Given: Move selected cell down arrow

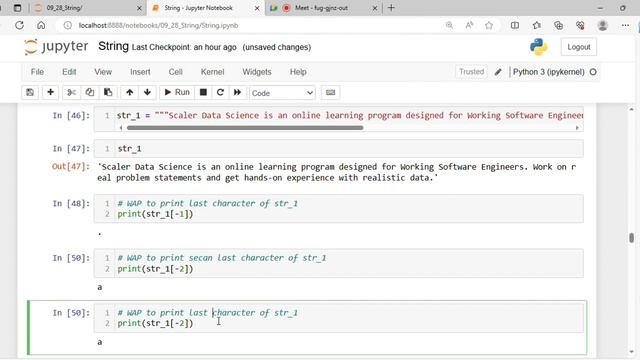Looking at the screenshot, I should click(147, 92).
